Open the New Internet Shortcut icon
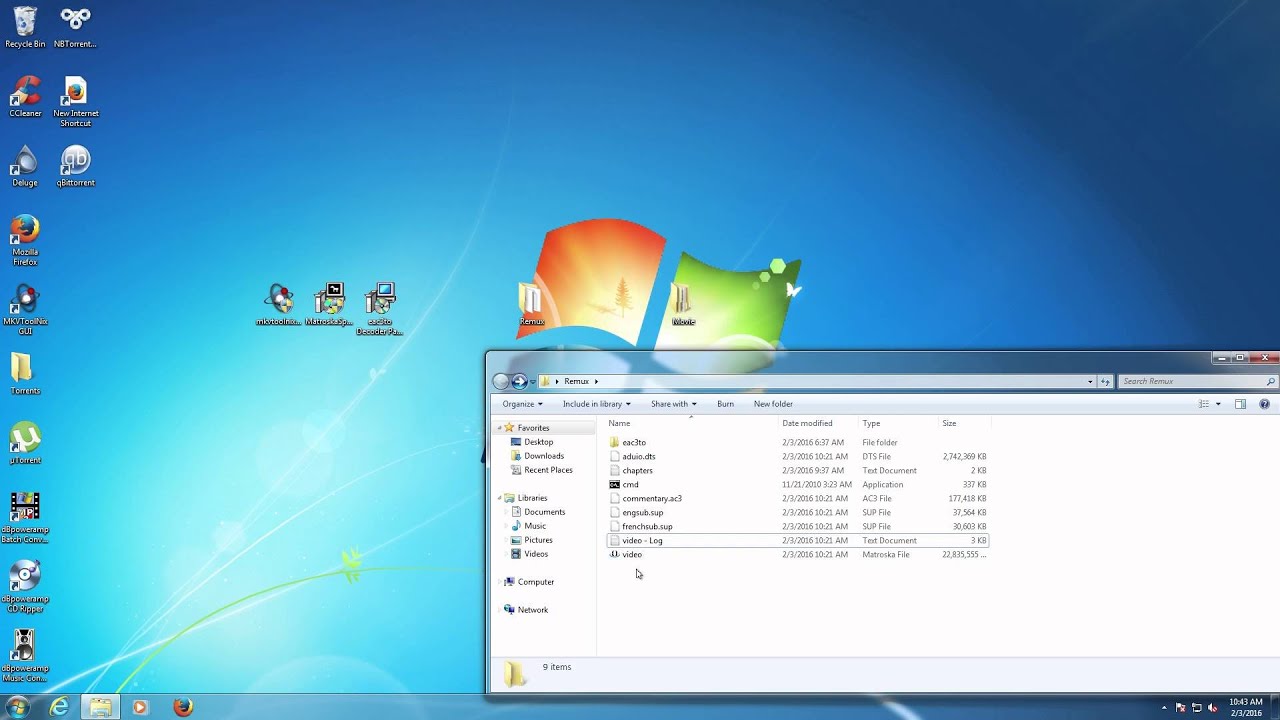Image resolution: width=1280 pixels, height=720 pixels. pos(75,101)
